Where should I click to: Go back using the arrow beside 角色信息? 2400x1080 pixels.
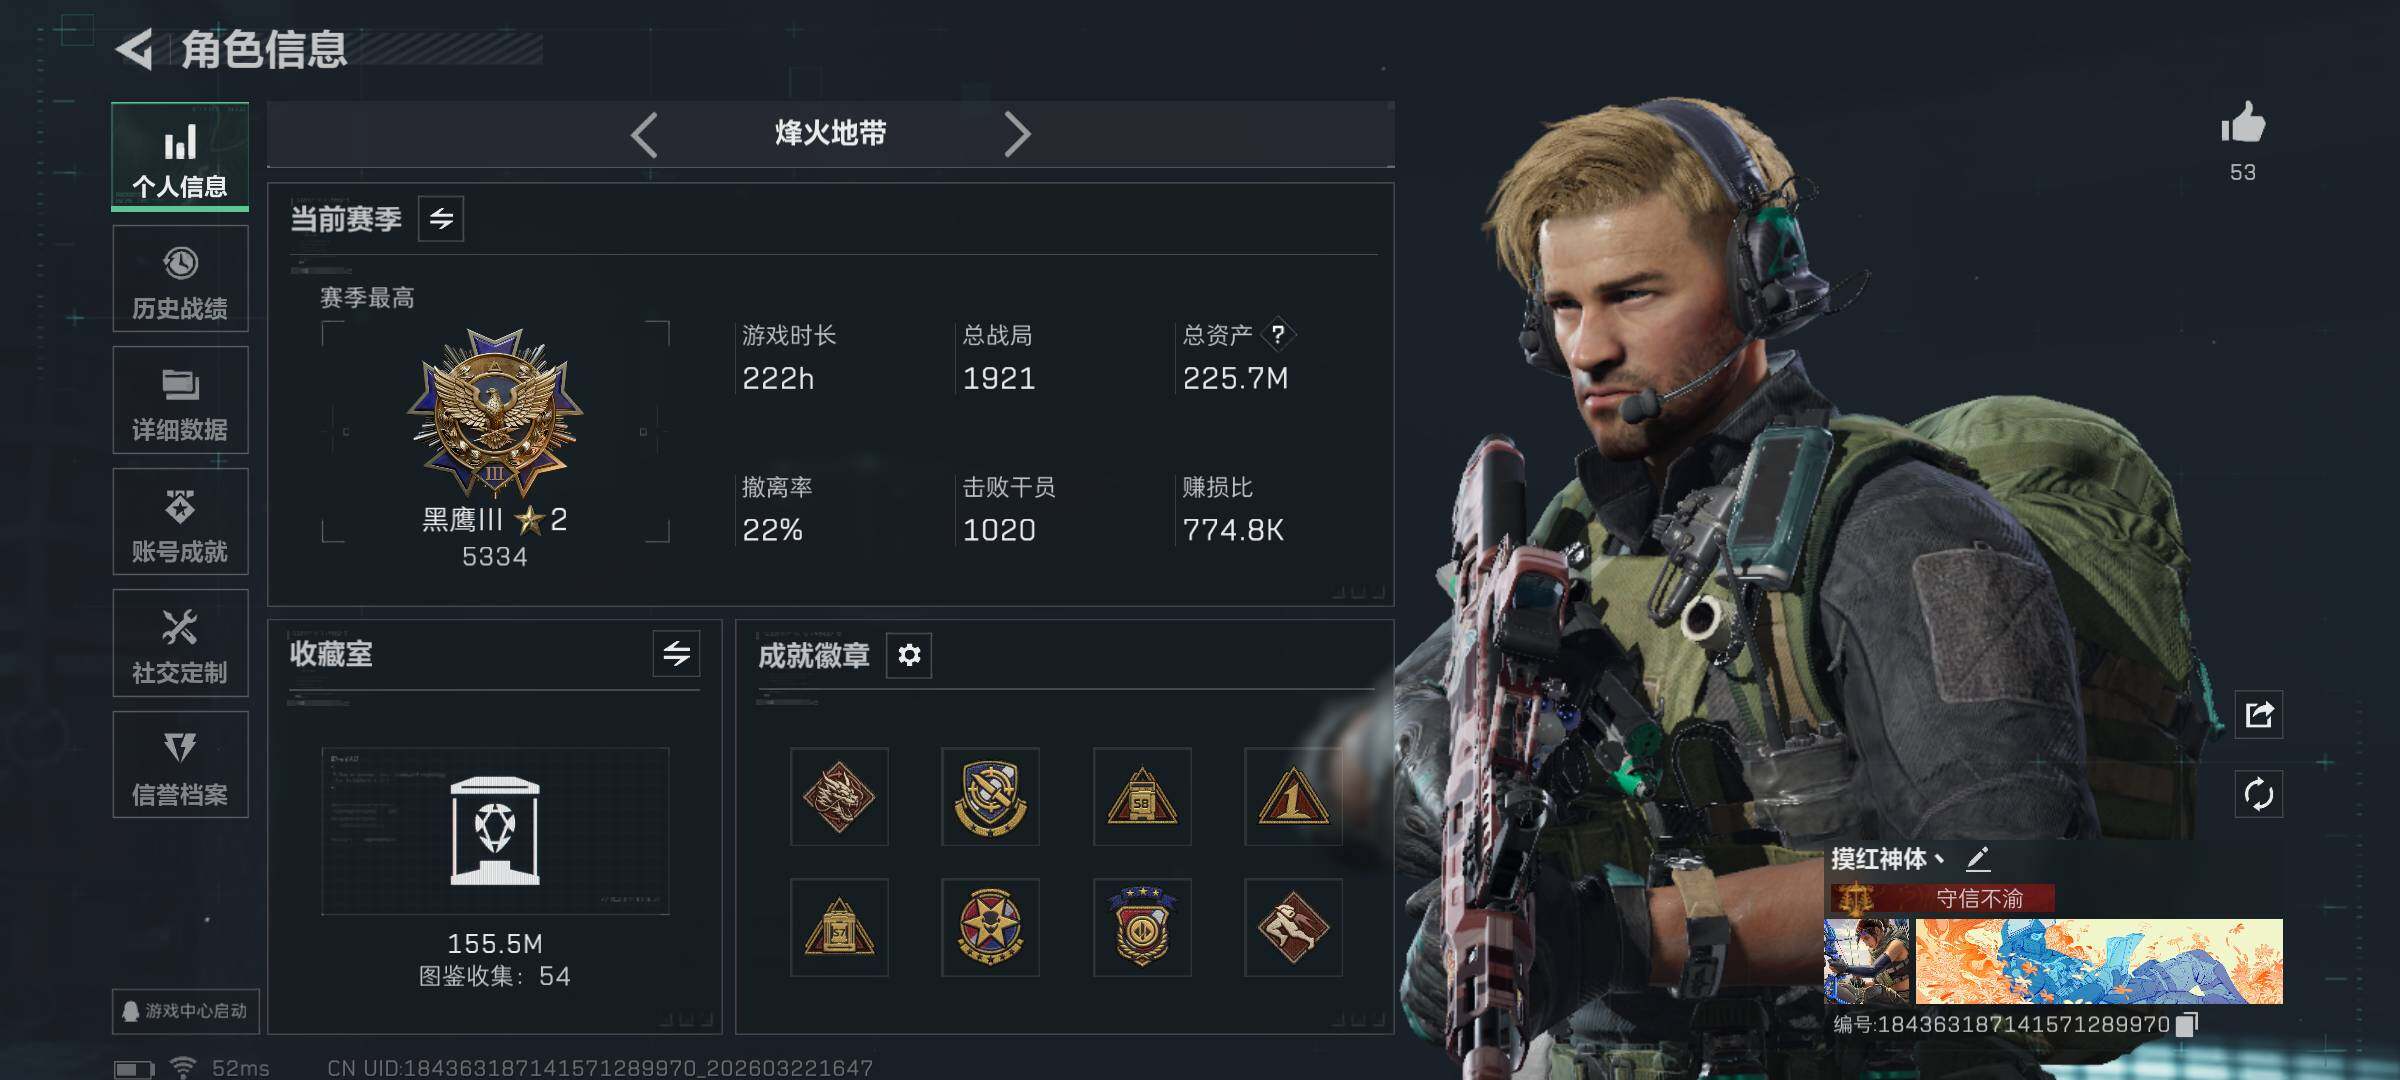coord(135,49)
